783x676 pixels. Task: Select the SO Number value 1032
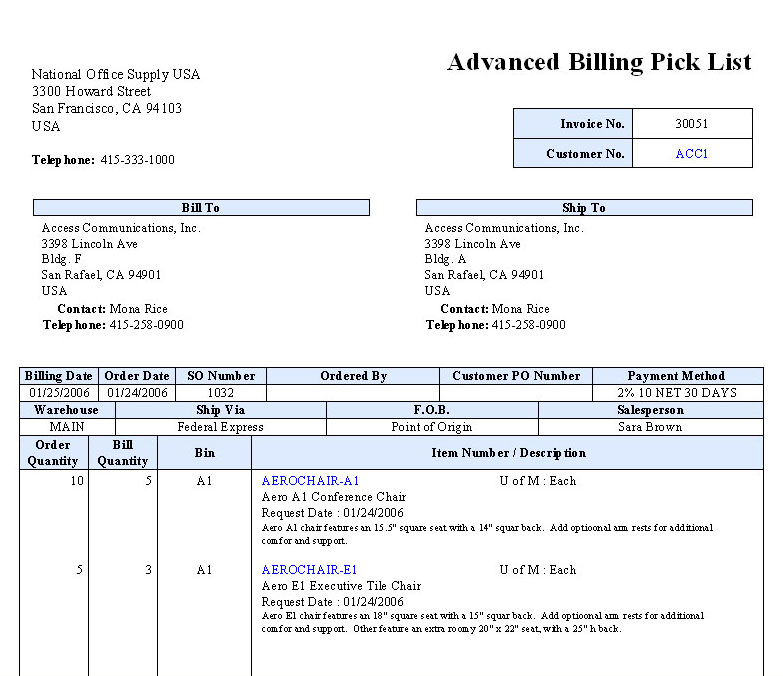(x=222, y=393)
